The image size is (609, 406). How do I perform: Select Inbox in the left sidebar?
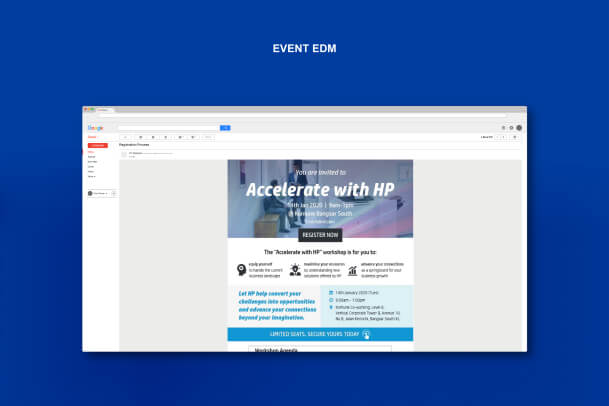tap(92, 152)
